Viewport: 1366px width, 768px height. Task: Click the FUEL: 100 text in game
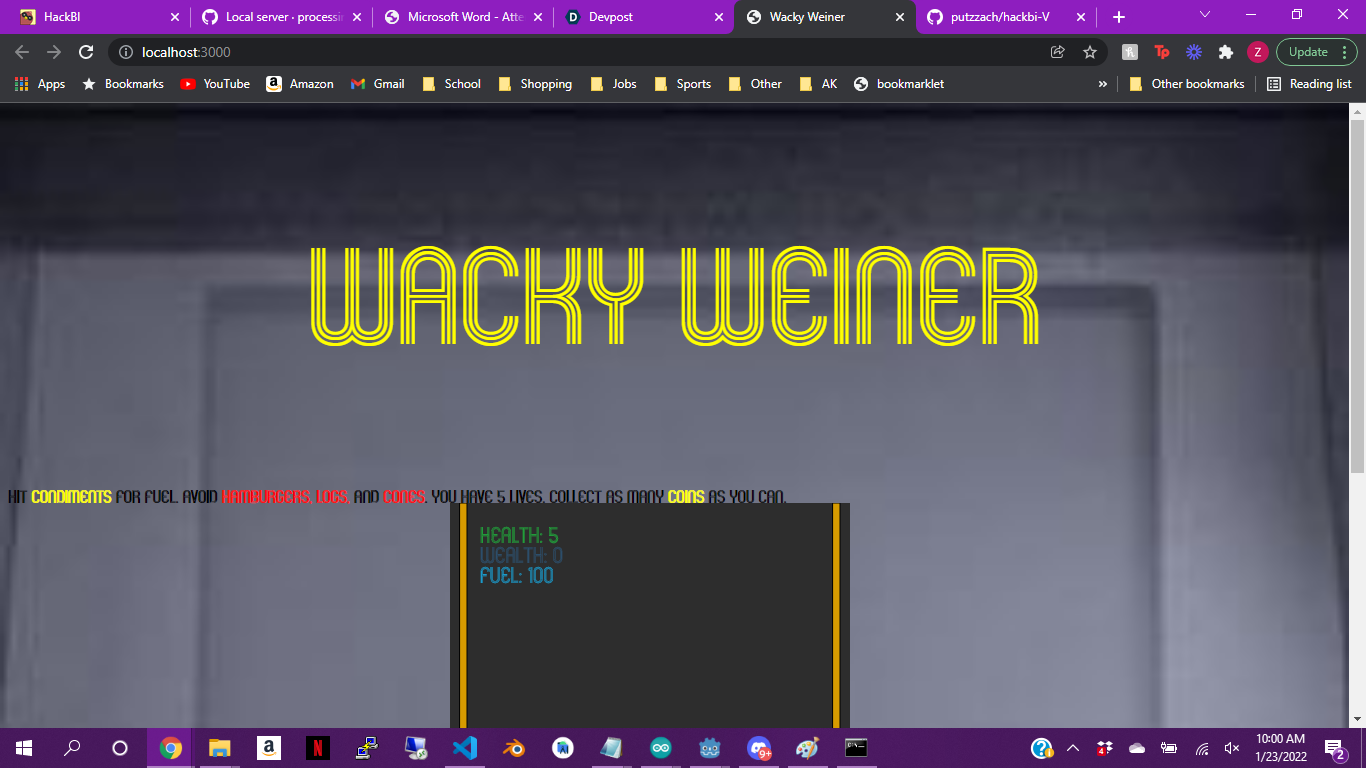[x=516, y=575]
